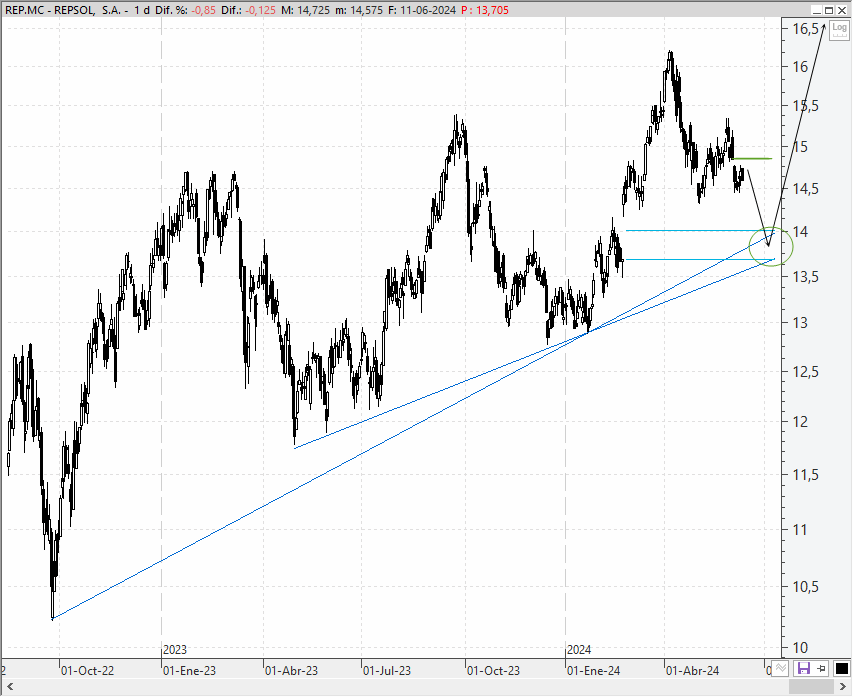
Task: Click the horizontal scrollbar left arrow
Action: (x=9, y=687)
